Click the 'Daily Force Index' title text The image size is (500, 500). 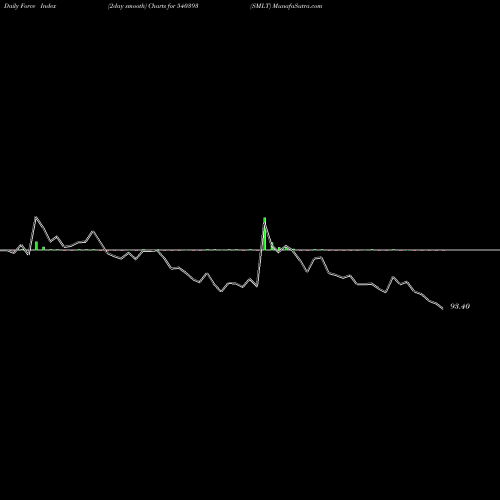[30, 6]
